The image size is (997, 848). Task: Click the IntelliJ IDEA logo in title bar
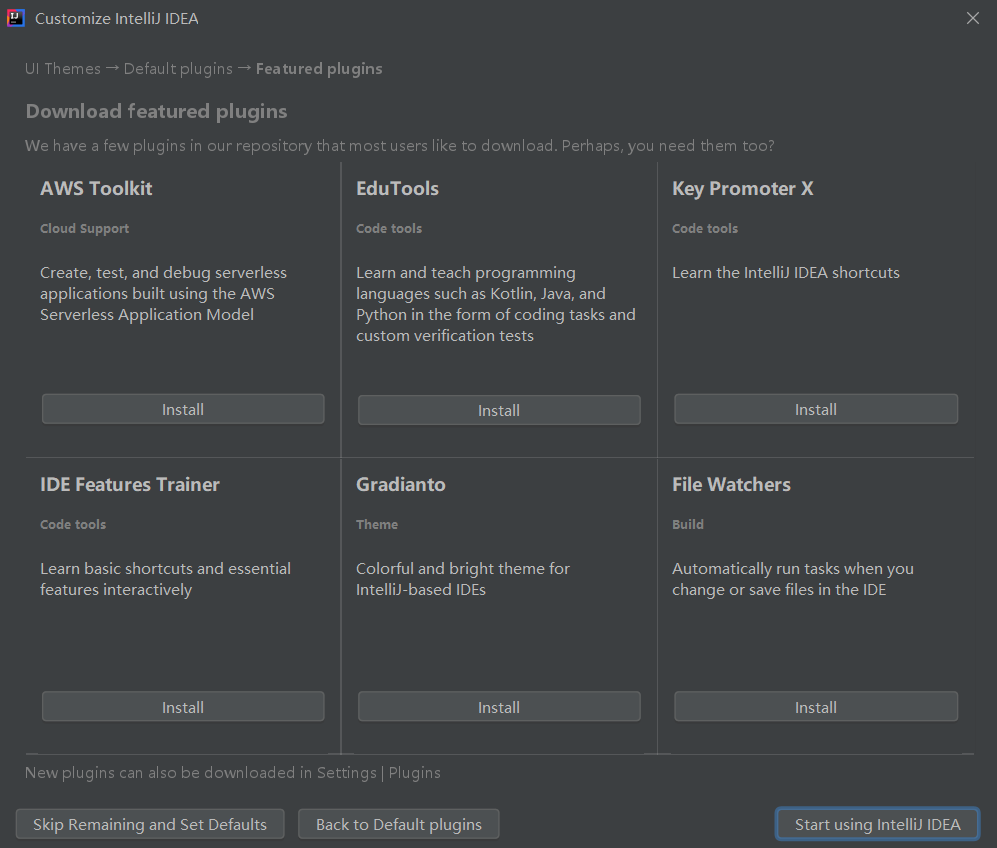click(16, 18)
